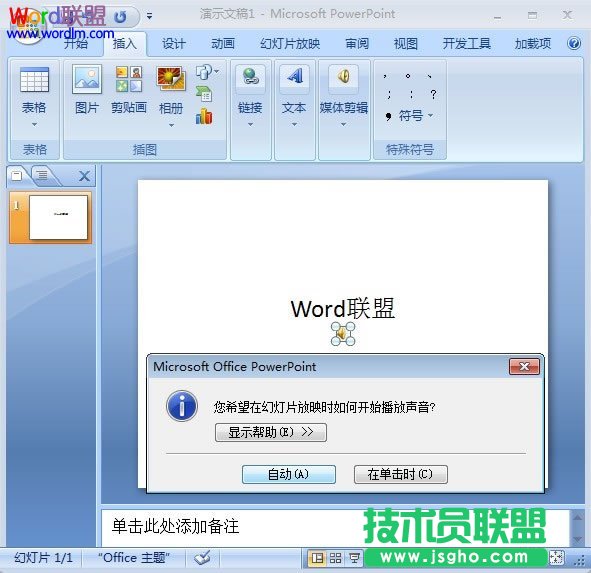Click "Office 主题" in status bar
The image size is (591, 573).
pyautogui.click(x=133, y=558)
